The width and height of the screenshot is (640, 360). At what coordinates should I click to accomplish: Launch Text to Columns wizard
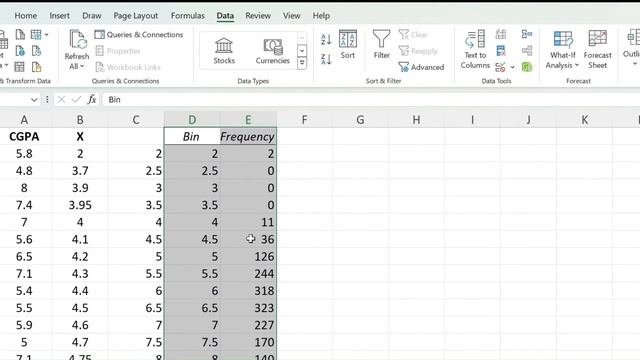[475, 50]
